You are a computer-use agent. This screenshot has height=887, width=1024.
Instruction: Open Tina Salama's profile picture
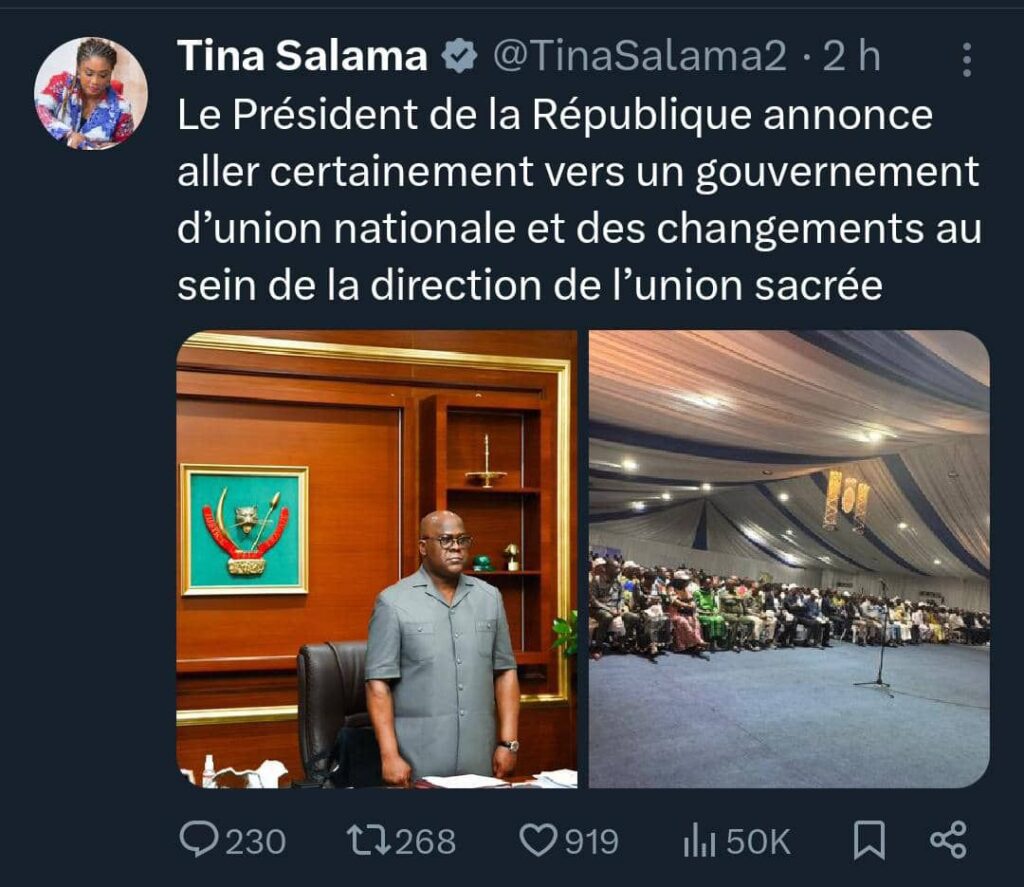pyautogui.click(x=90, y=93)
